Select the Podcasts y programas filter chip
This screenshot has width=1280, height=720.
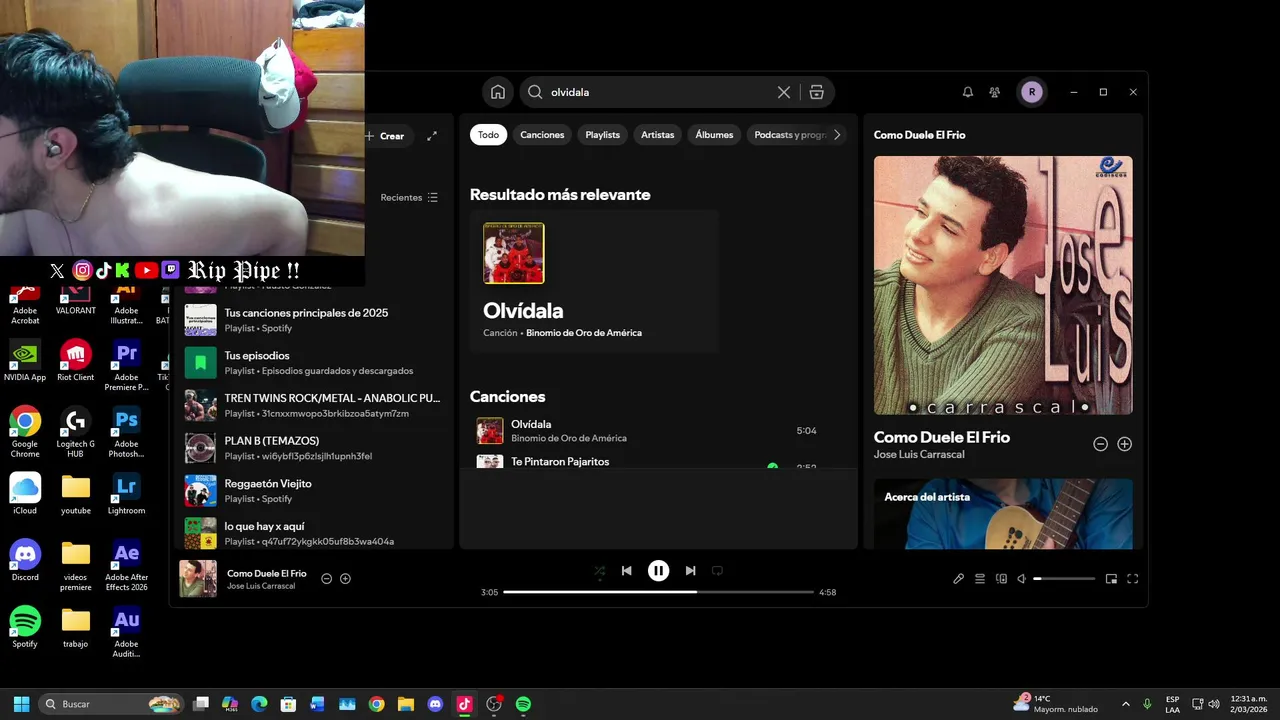790,135
